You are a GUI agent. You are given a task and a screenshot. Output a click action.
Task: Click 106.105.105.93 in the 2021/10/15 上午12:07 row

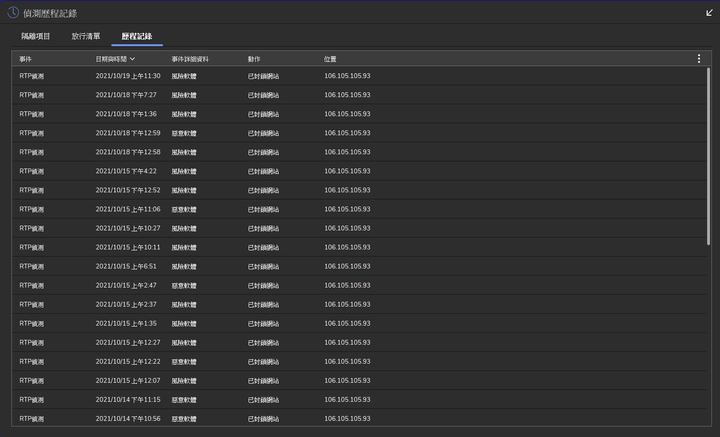click(347, 381)
